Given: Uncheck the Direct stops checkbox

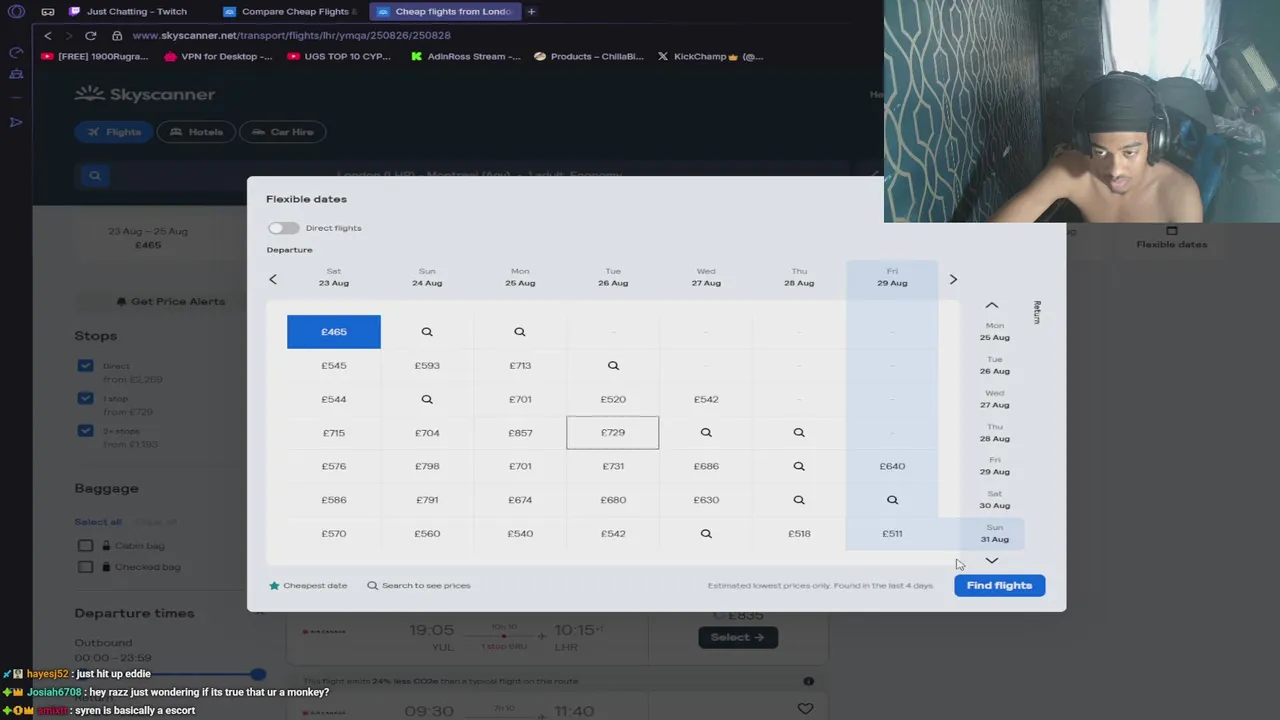Looking at the screenshot, I should click(85, 366).
